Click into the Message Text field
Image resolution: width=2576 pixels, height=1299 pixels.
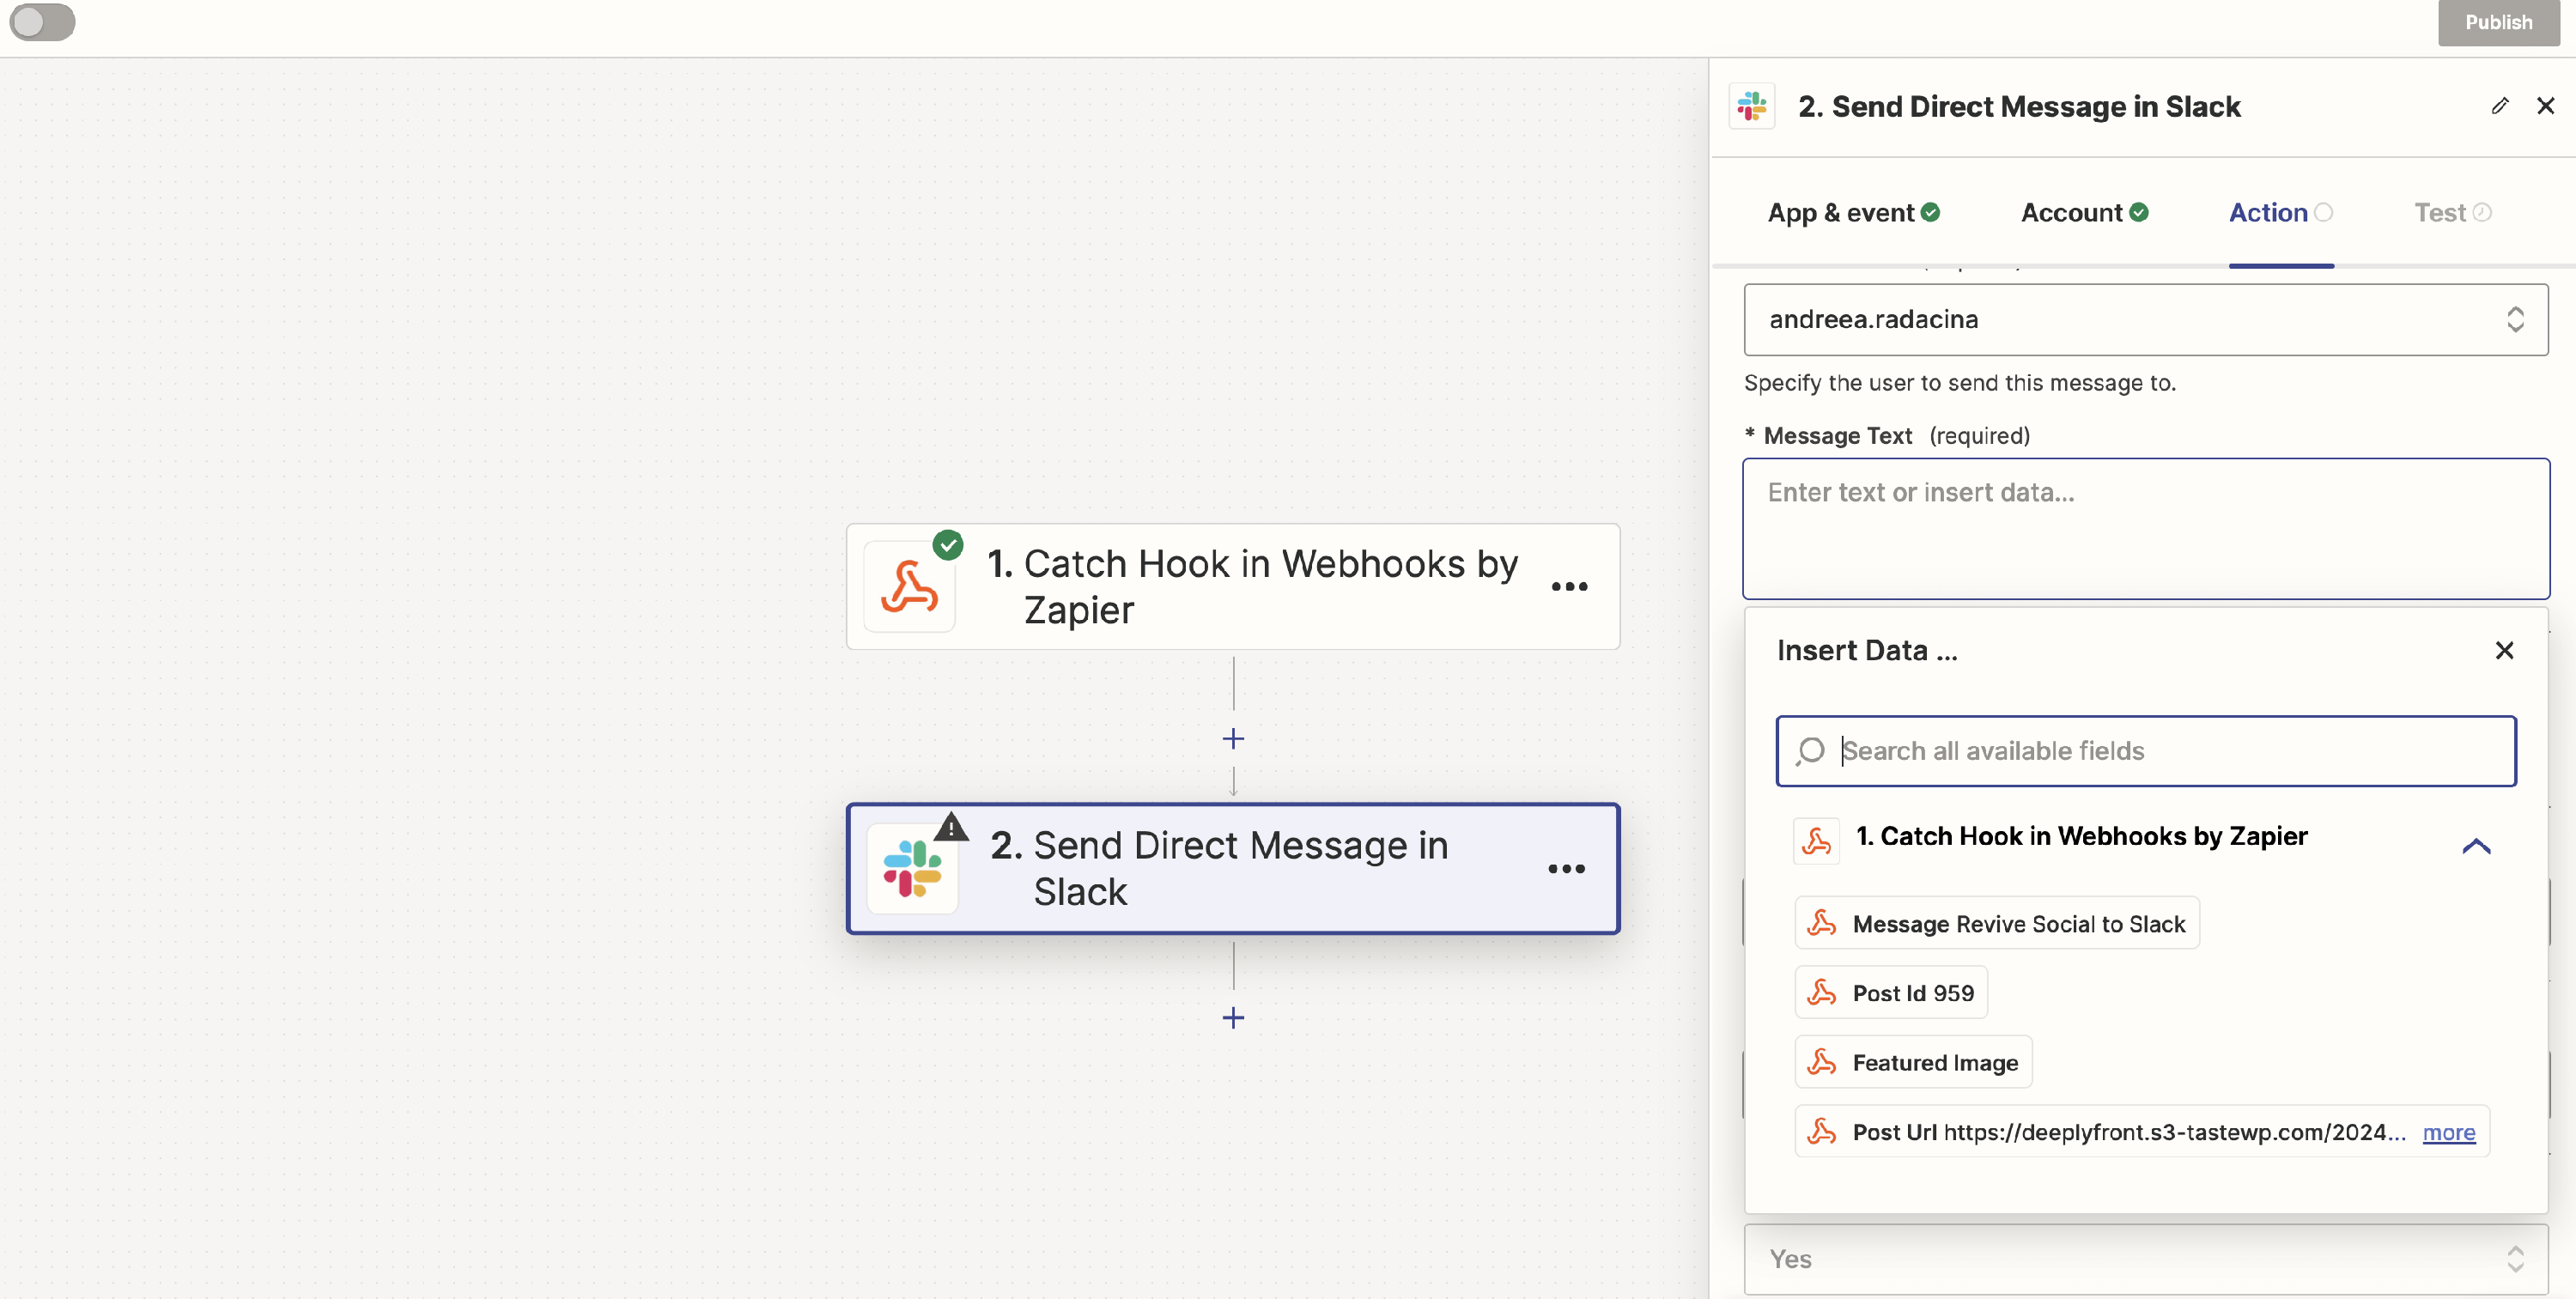click(x=2145, y=528)
